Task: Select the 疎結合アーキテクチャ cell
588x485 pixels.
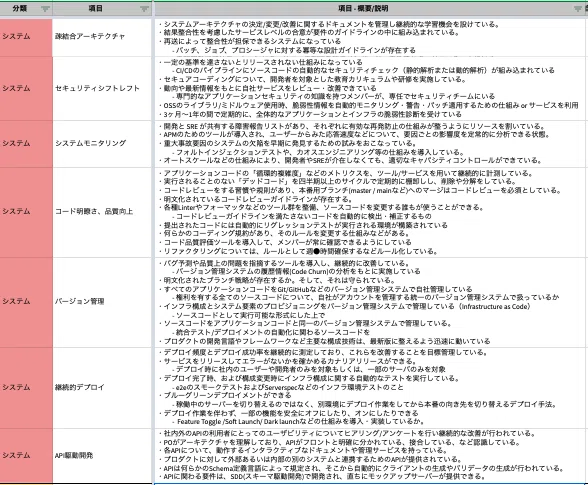Action: tap(102, 37)
